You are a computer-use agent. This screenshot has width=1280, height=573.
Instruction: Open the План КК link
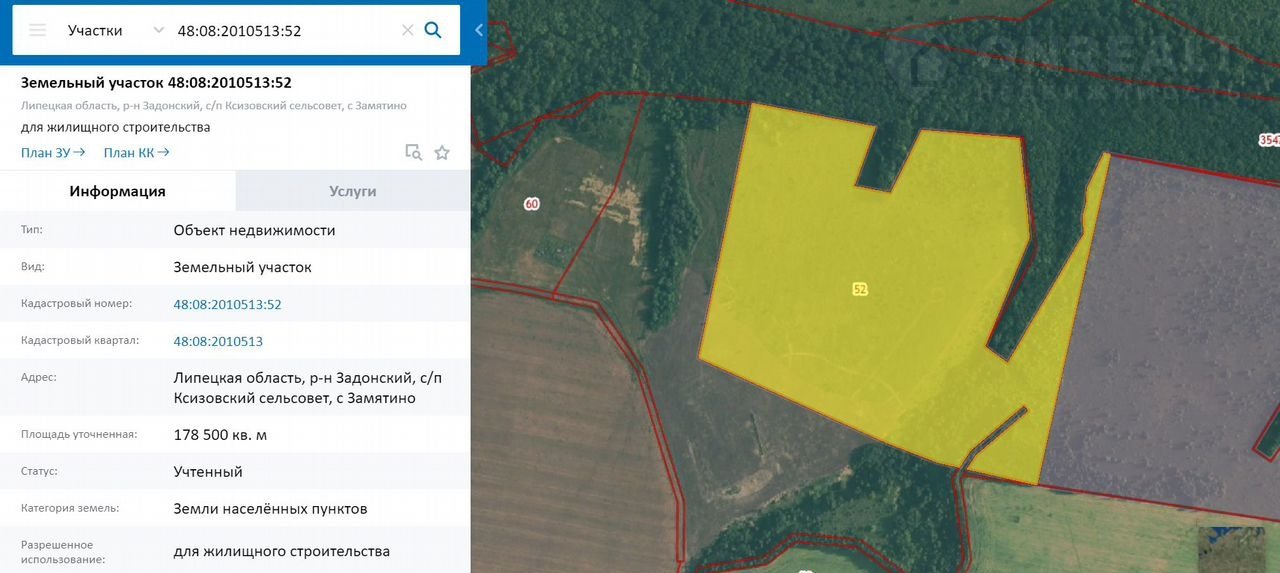[136, 152]
